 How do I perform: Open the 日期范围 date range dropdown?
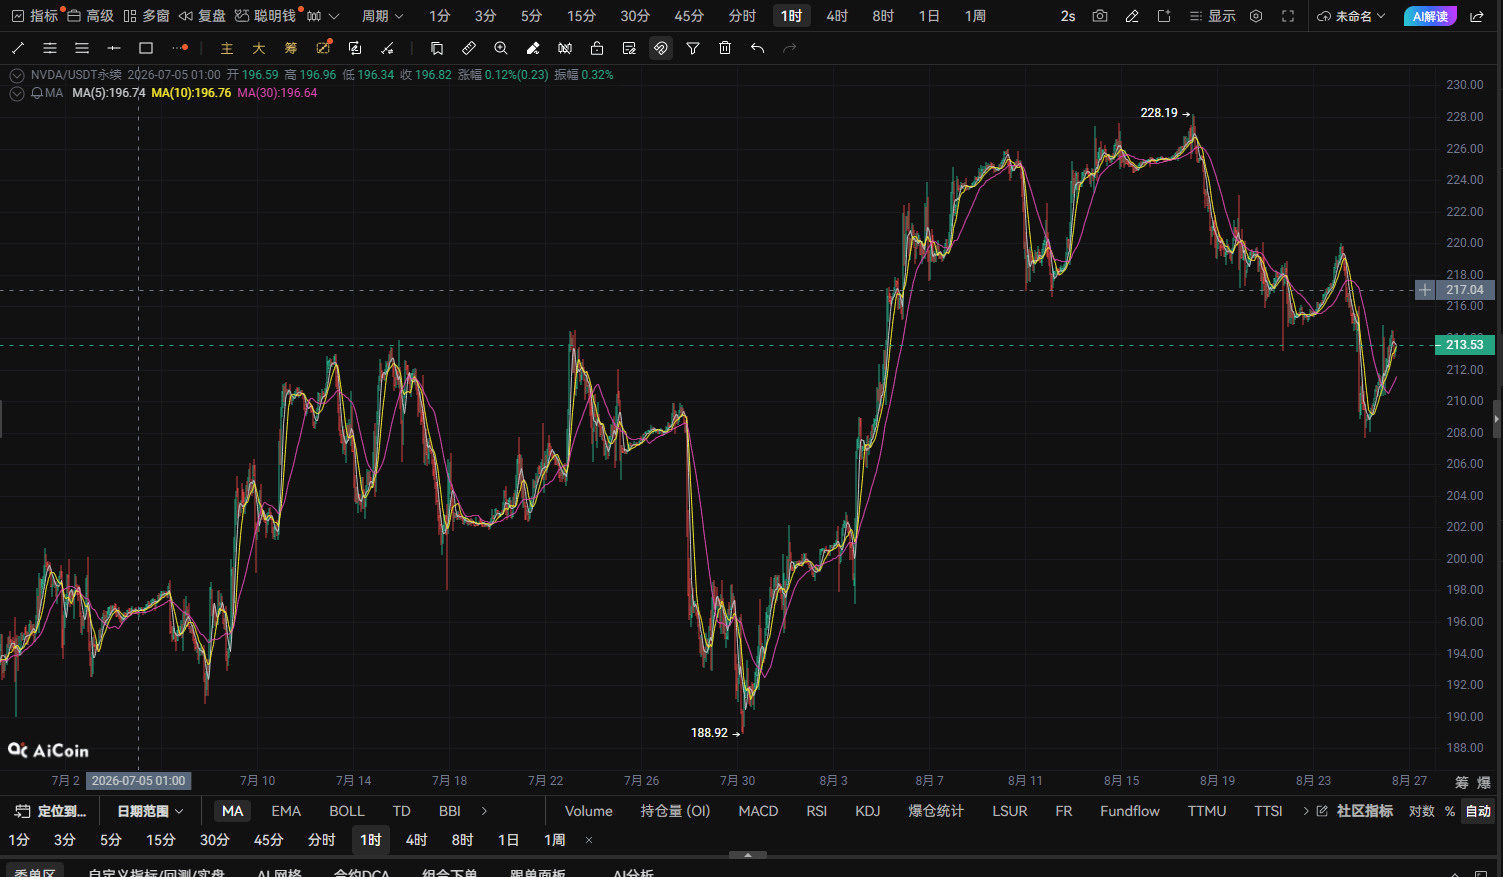(x=150, y=811)
